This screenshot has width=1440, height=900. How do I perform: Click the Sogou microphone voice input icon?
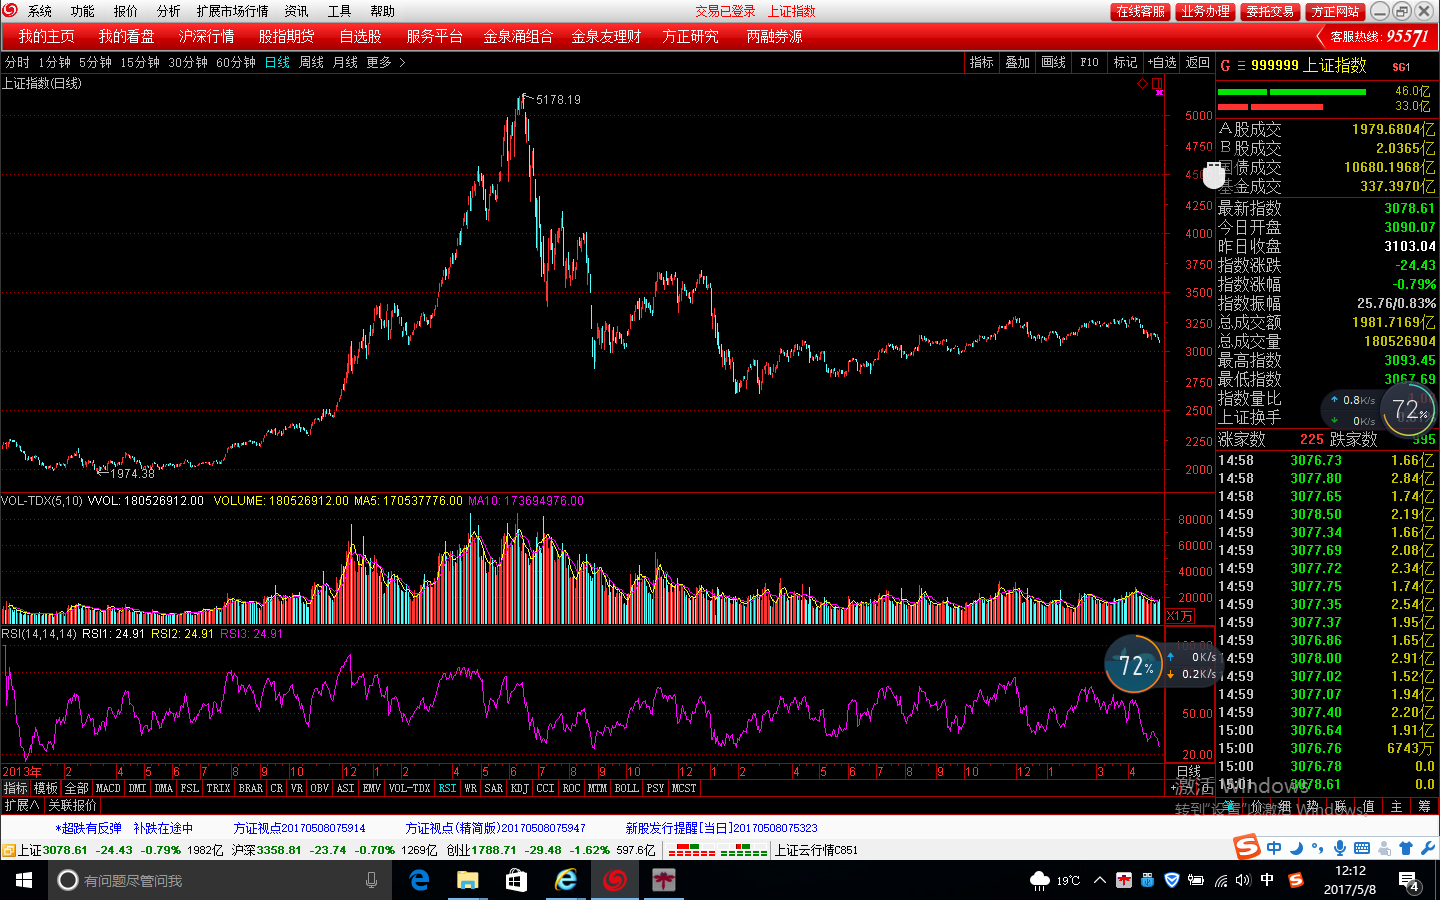click(x=1340, y=848)
